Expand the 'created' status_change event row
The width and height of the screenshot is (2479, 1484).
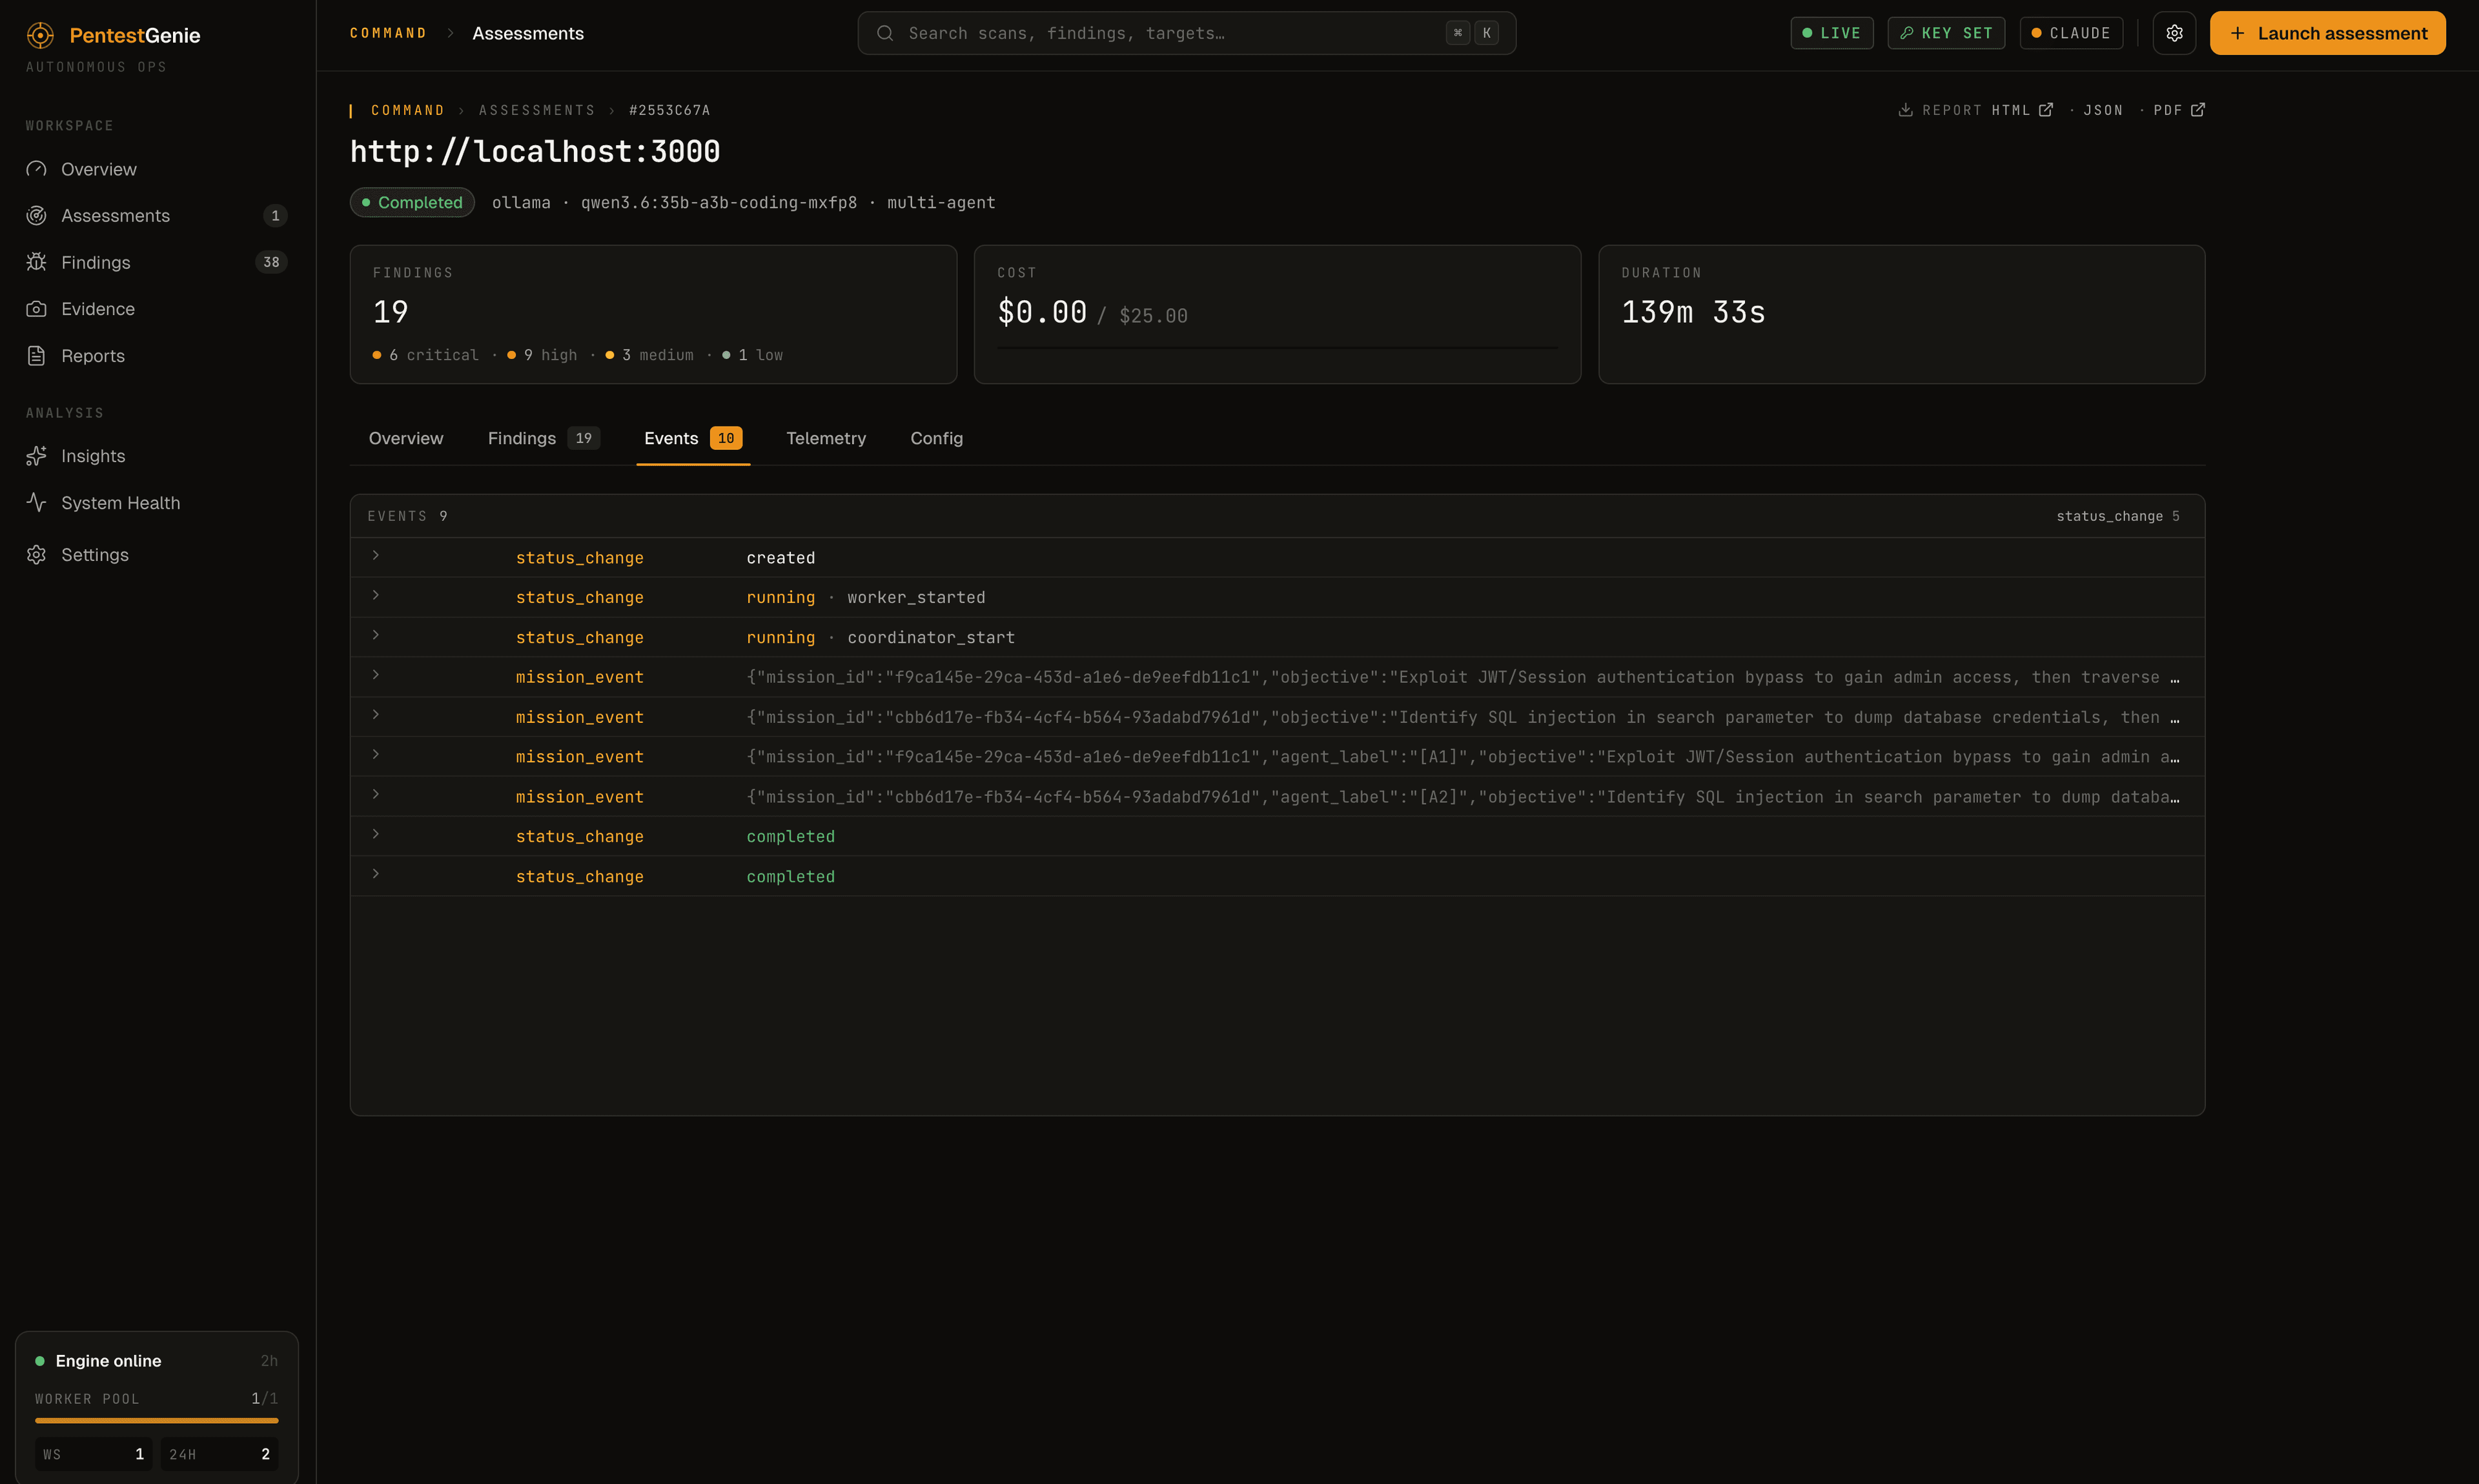(376, 555)
